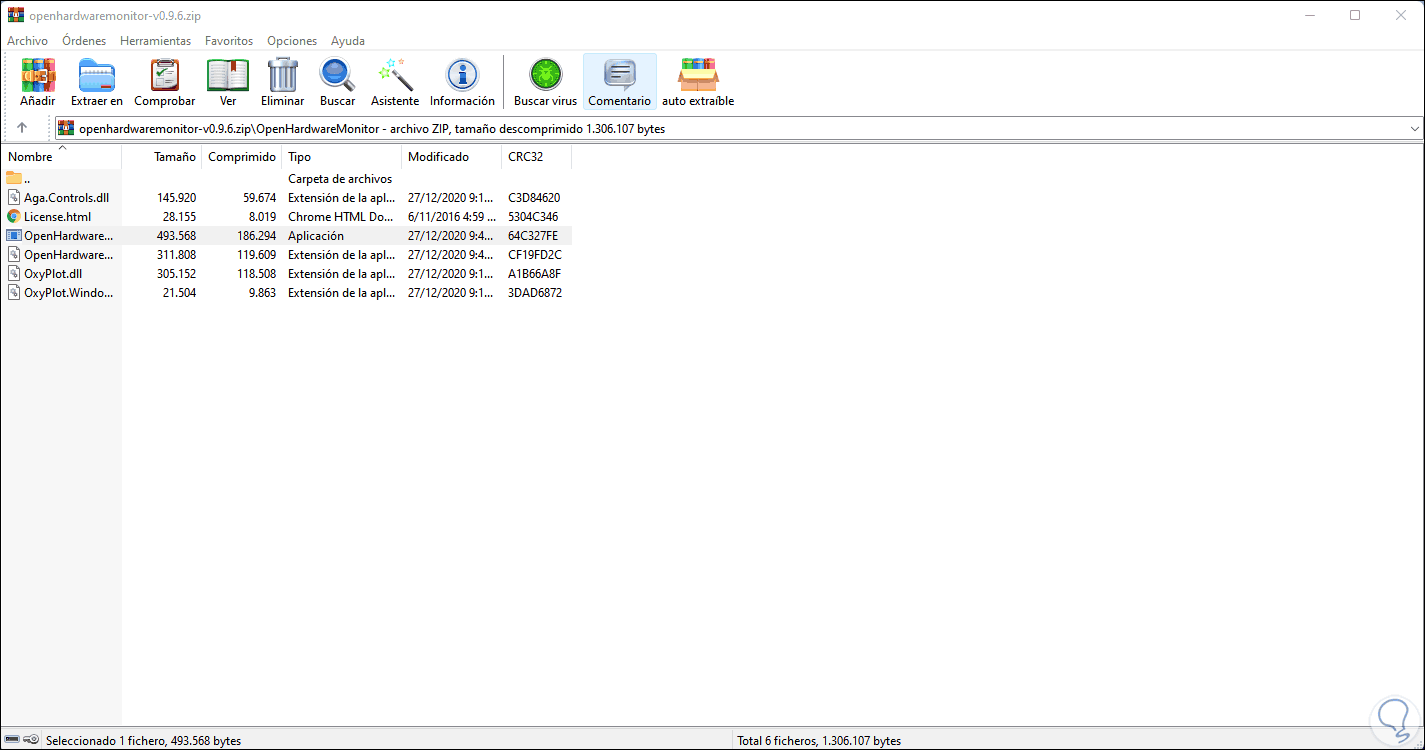Click the type cell "Chrome HTML Do..."

coord(342,217)
